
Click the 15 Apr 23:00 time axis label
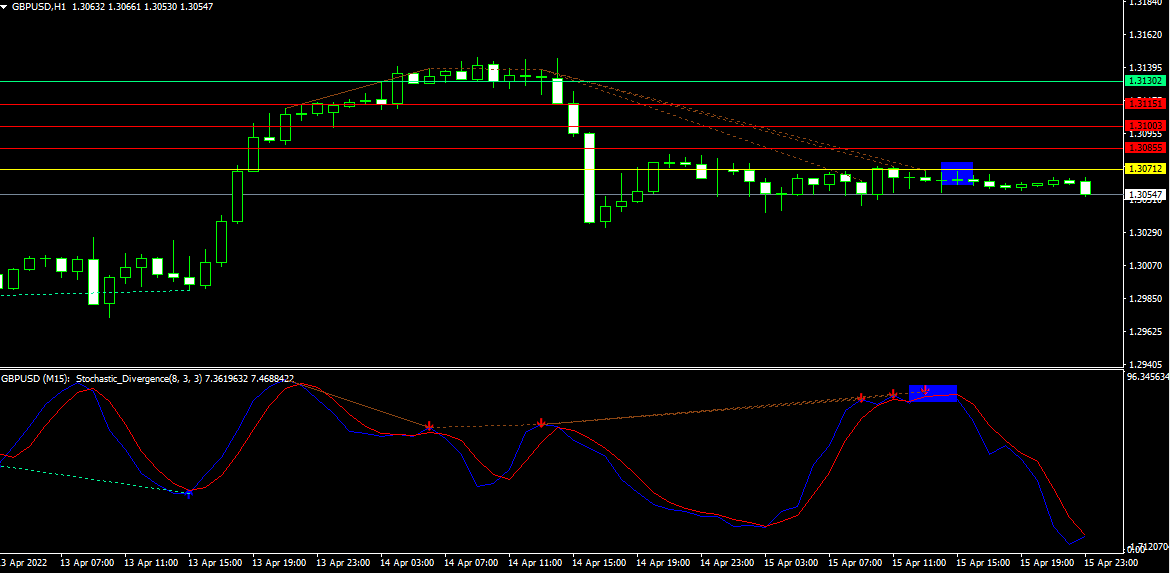pos(1110,563)
